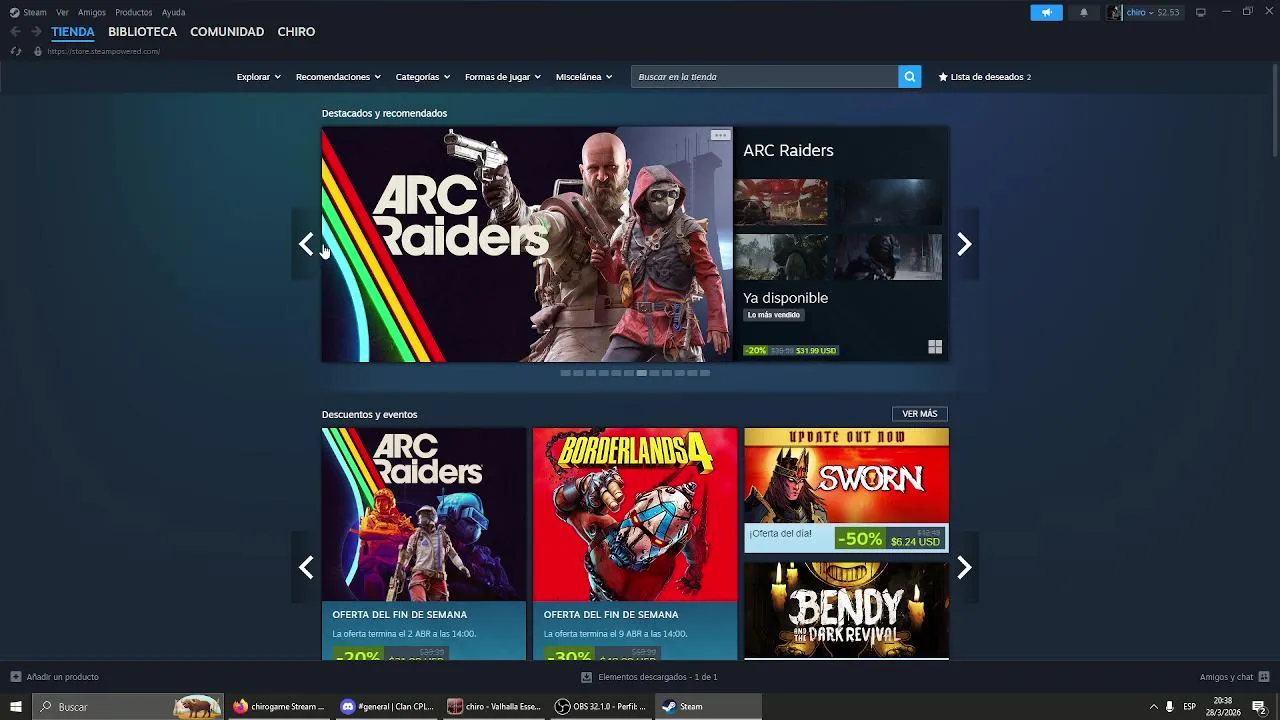Open the notifications bell
The image size is (1280, 720).
(1084, 12)
